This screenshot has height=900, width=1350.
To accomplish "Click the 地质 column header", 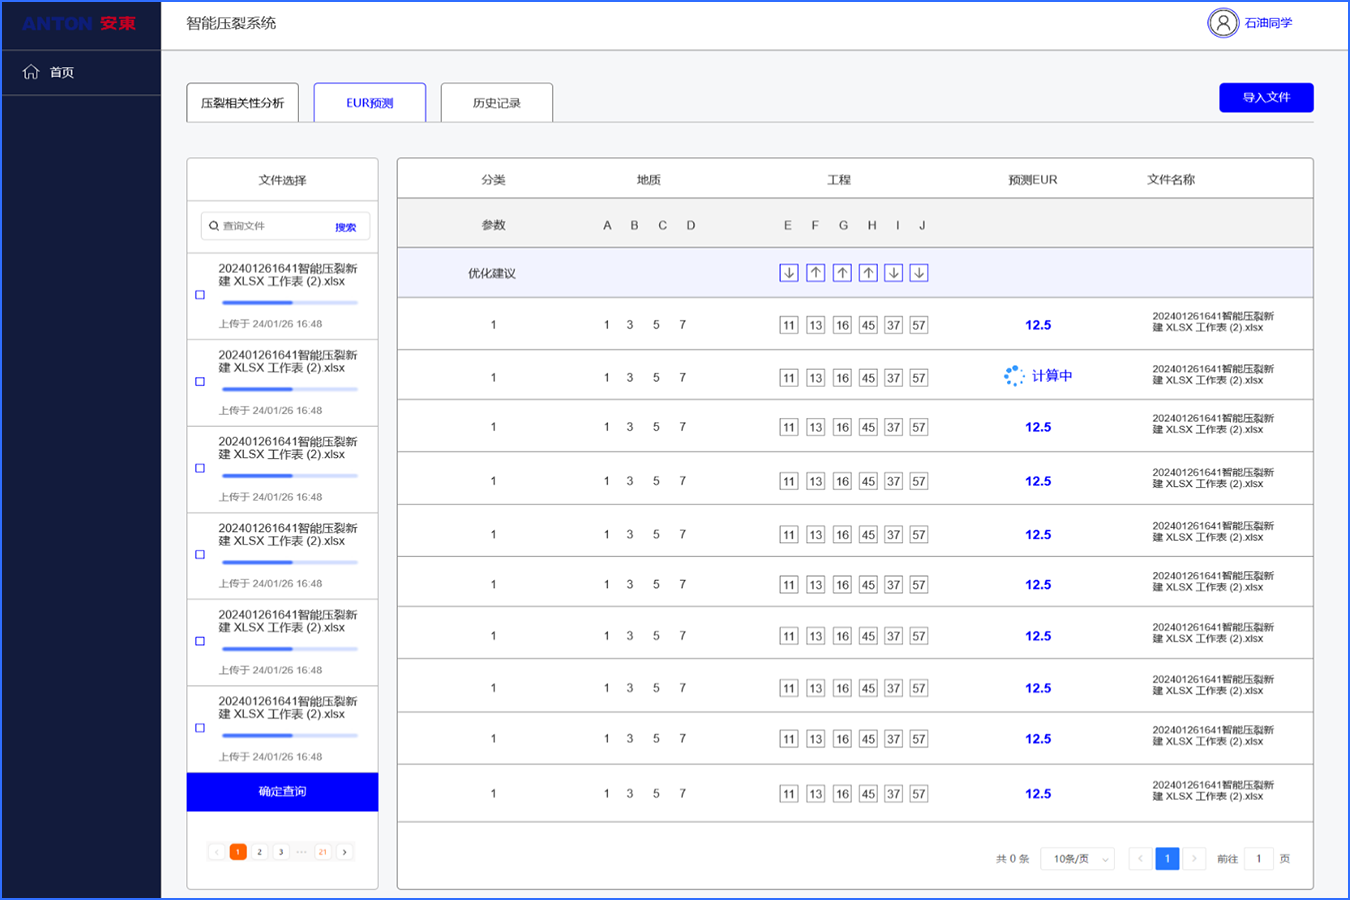I will pos(649,180).
